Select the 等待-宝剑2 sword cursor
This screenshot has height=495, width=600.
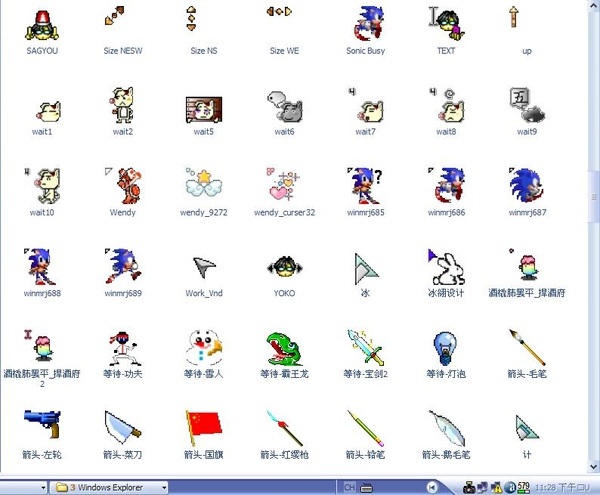tap(366, 347)
